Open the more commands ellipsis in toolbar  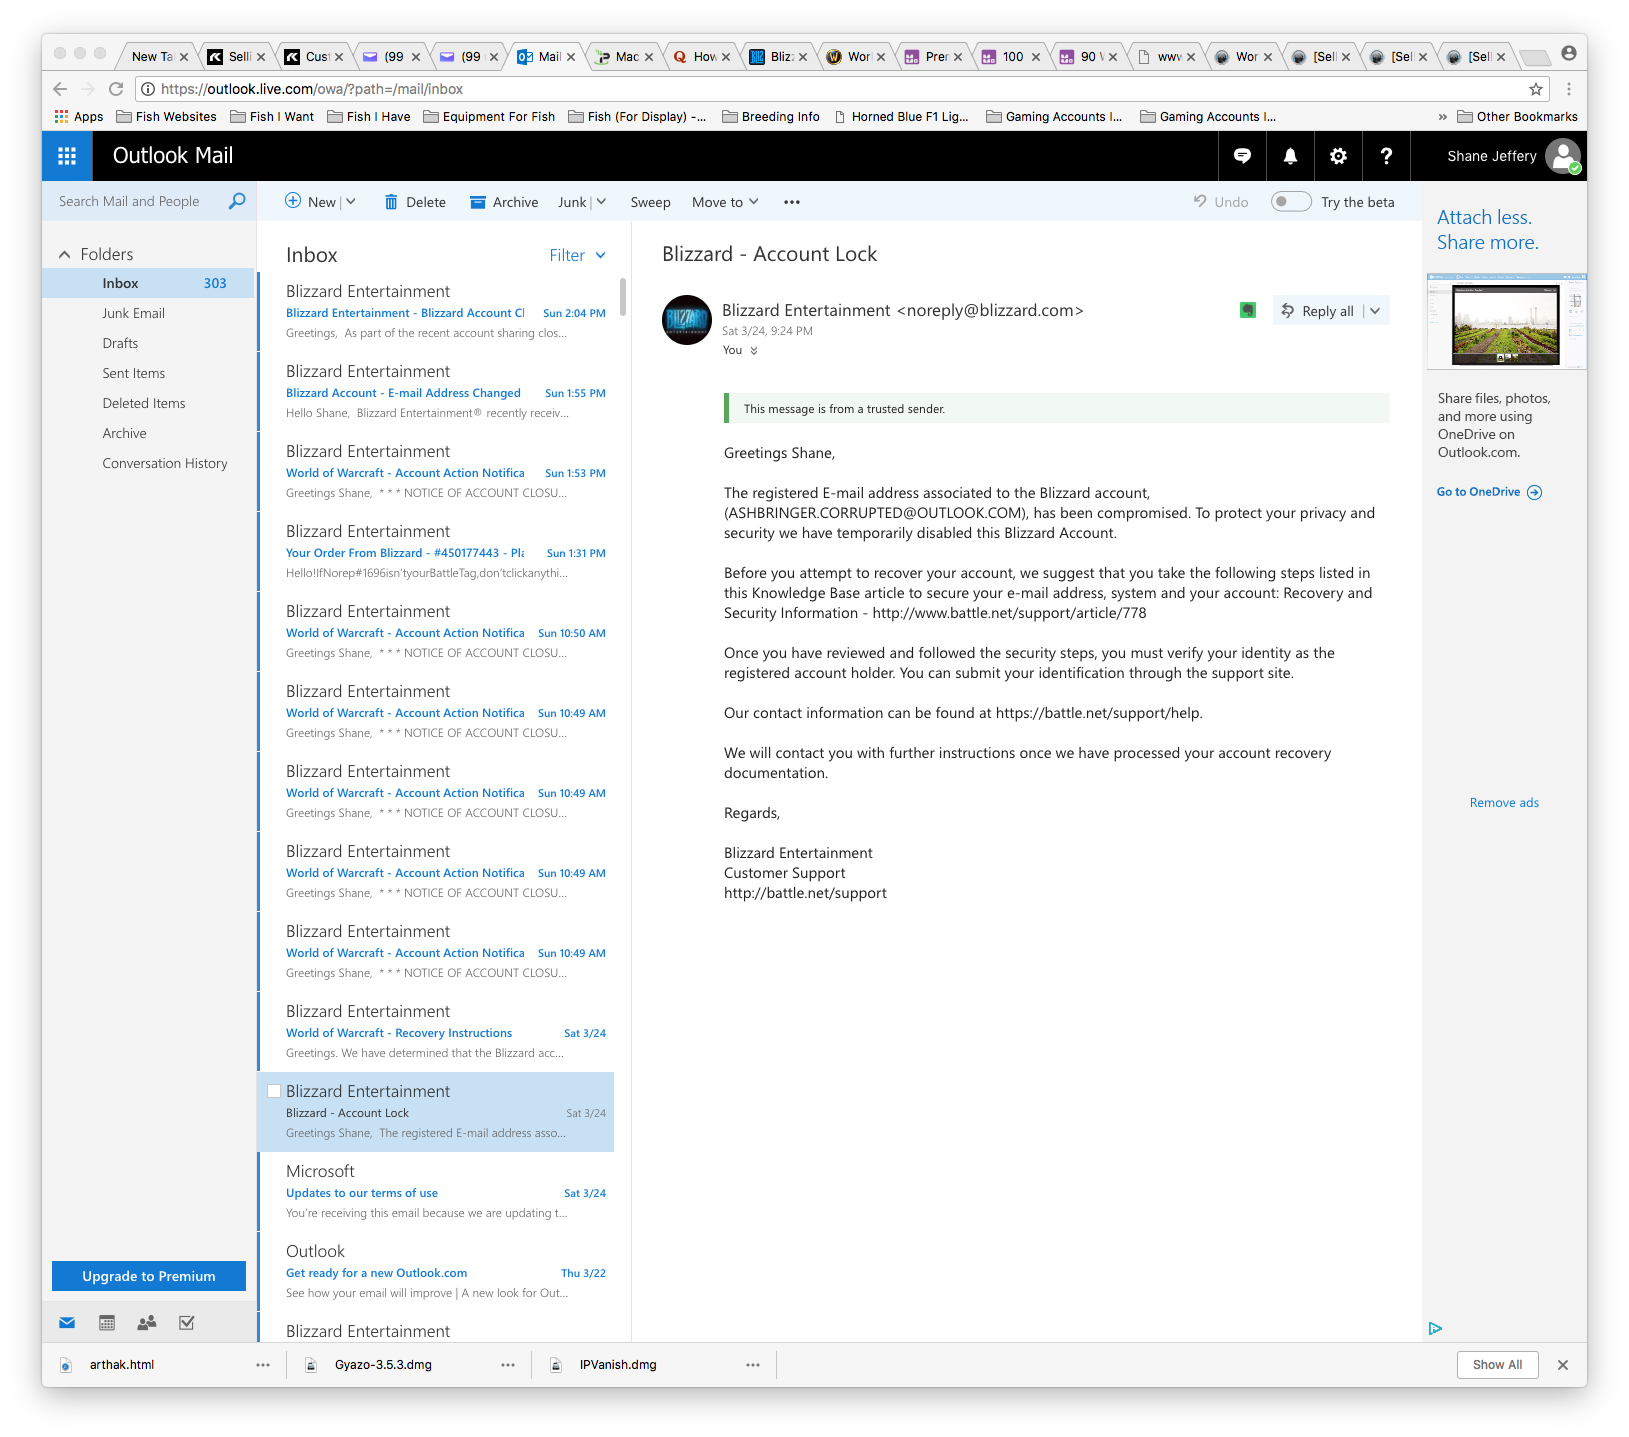pos(792,202)
